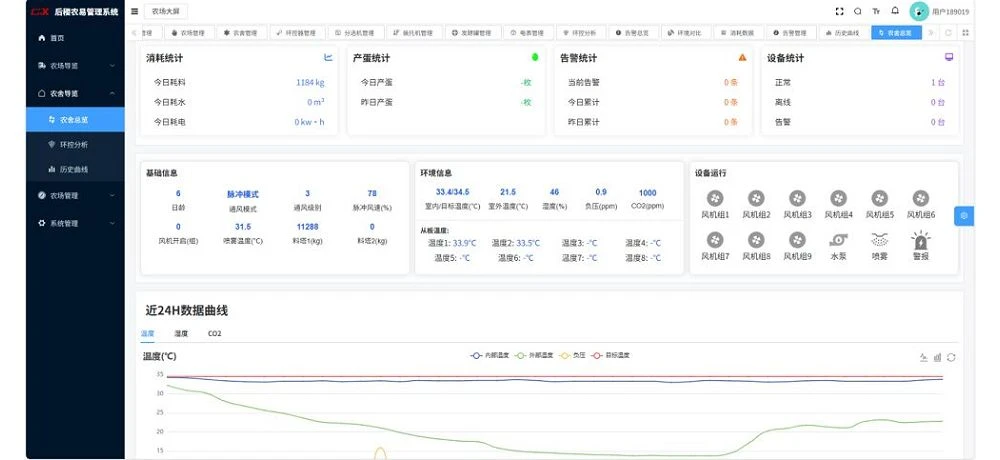Image resolution: width=1000 pixels, height=460 pixels.
Task: Select 农舍总览 in the sidebar
Action: coord(75,119)
